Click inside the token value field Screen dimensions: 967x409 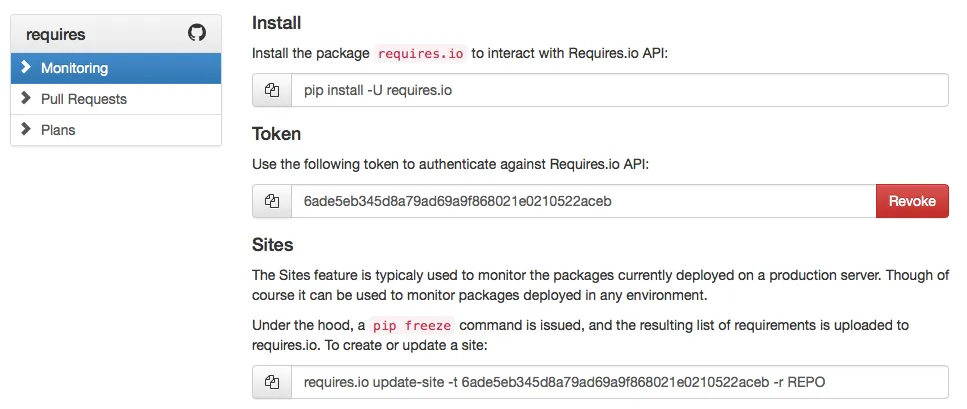[x=583, y=201]
